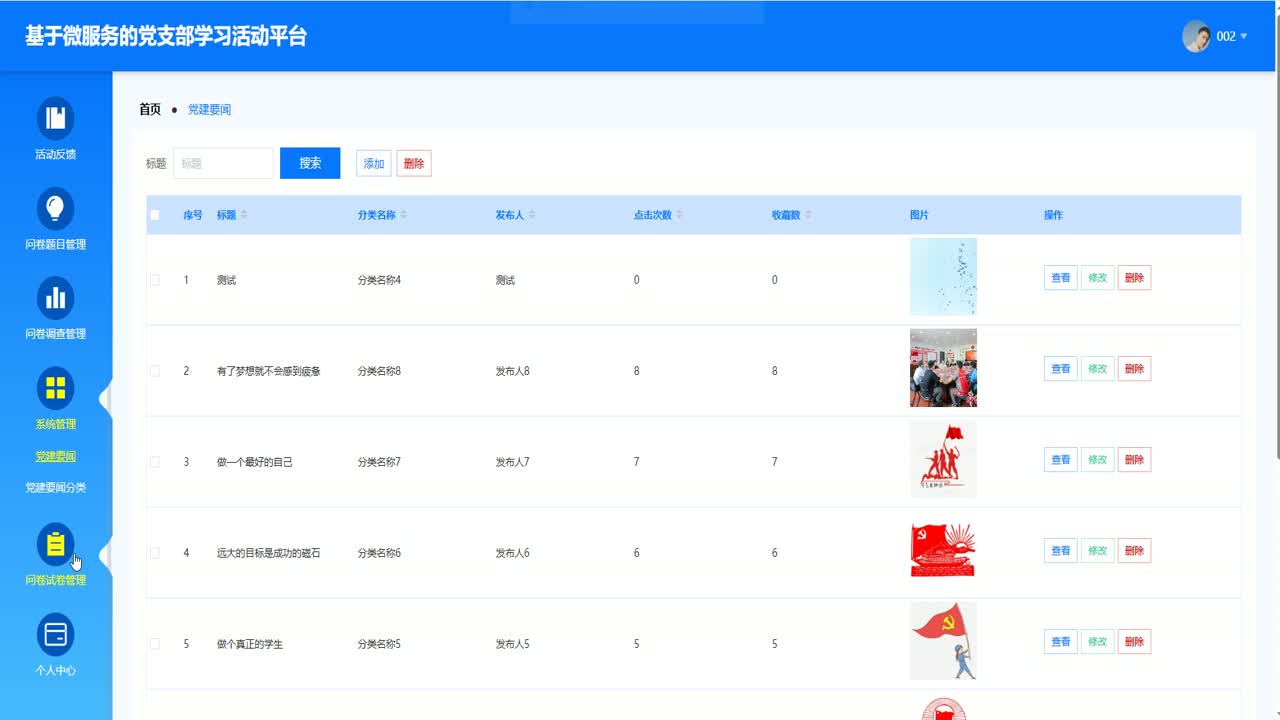The width and height of the screenshot is (1280, 720).
Task: Click 查看 for 远大的目标是成功的磁石
Action: [1061, 551]
